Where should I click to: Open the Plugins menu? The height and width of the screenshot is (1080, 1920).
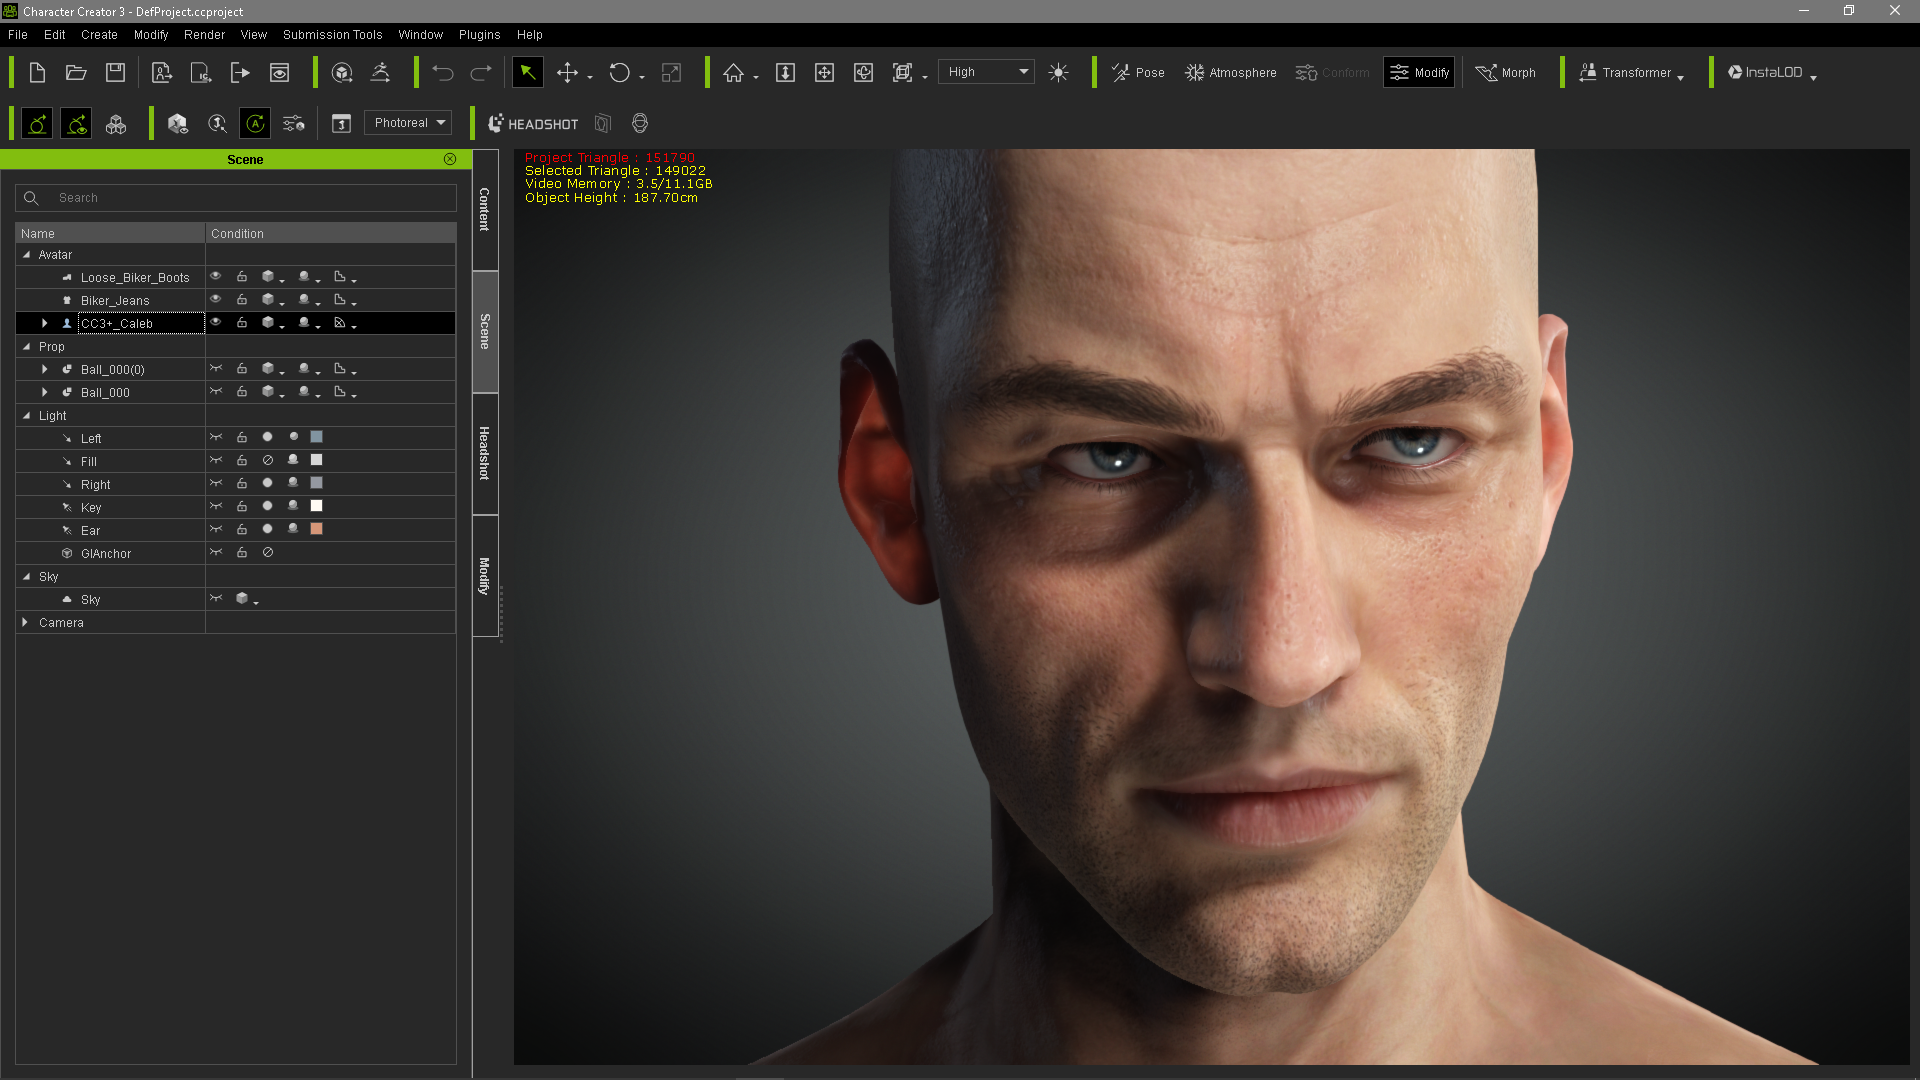coord(479,34)
